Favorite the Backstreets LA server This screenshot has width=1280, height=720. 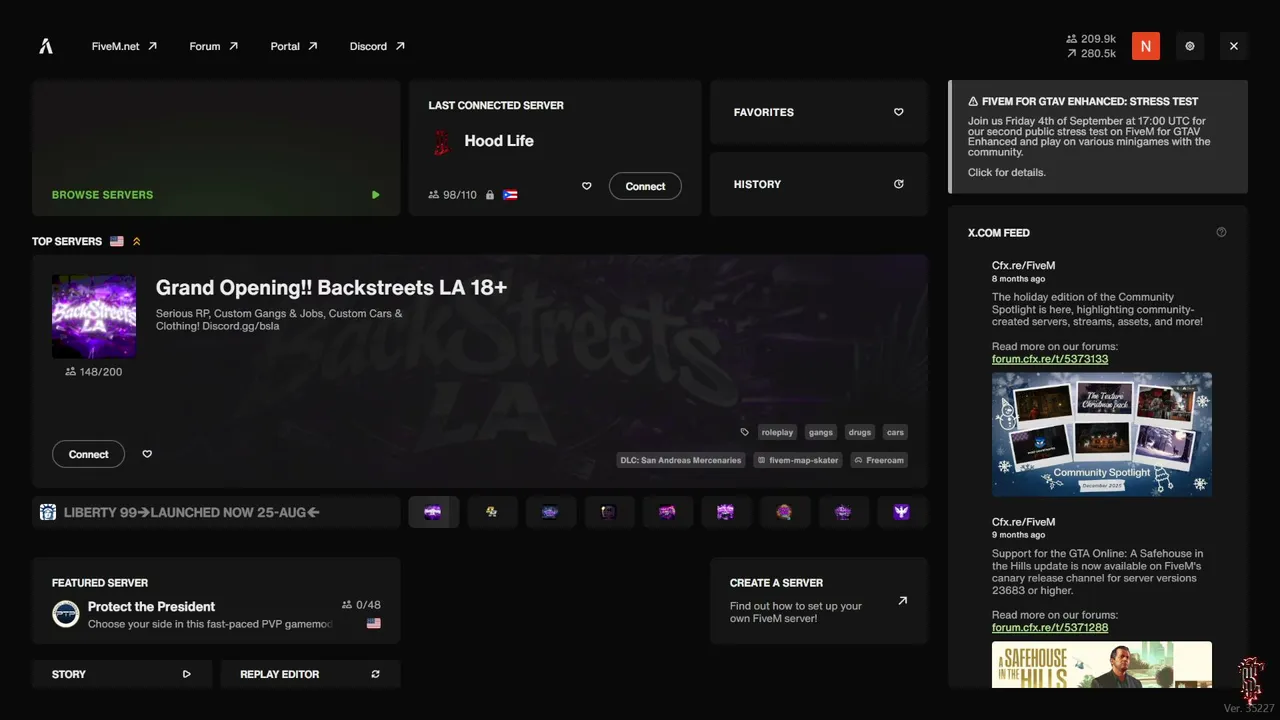tap(147, 454)
